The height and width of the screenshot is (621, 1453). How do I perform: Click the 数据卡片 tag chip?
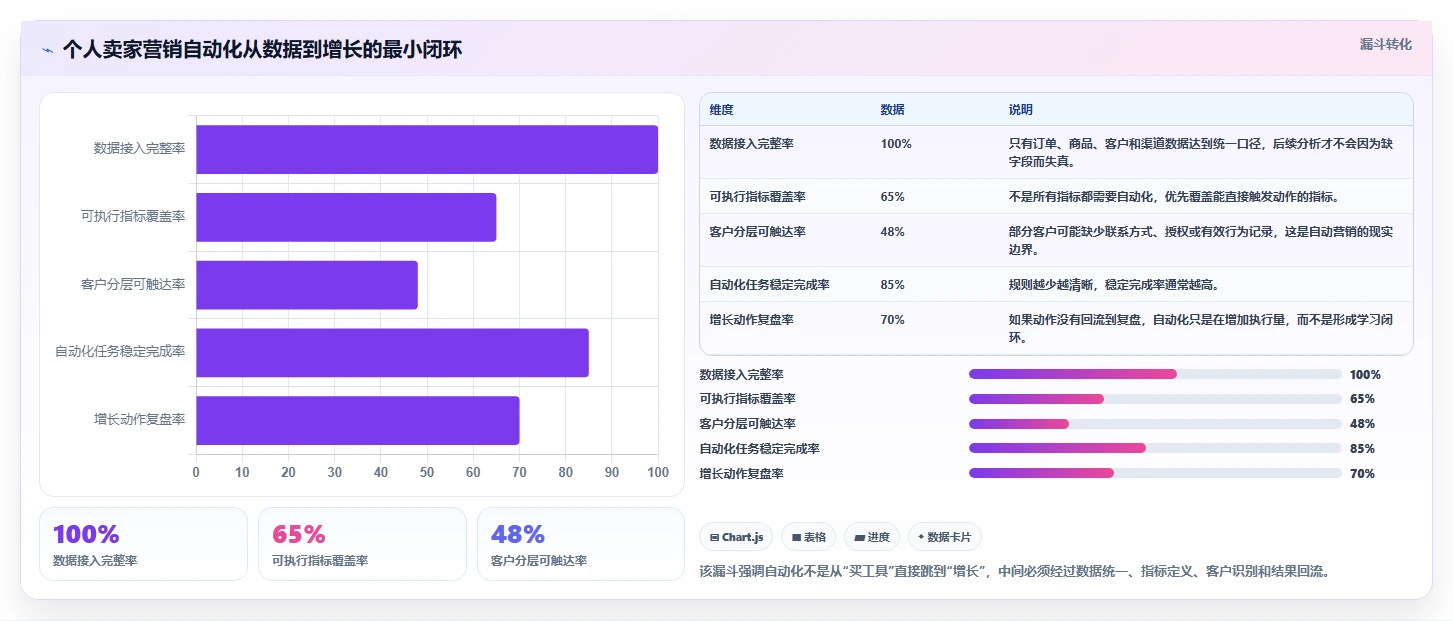(945, 537)
